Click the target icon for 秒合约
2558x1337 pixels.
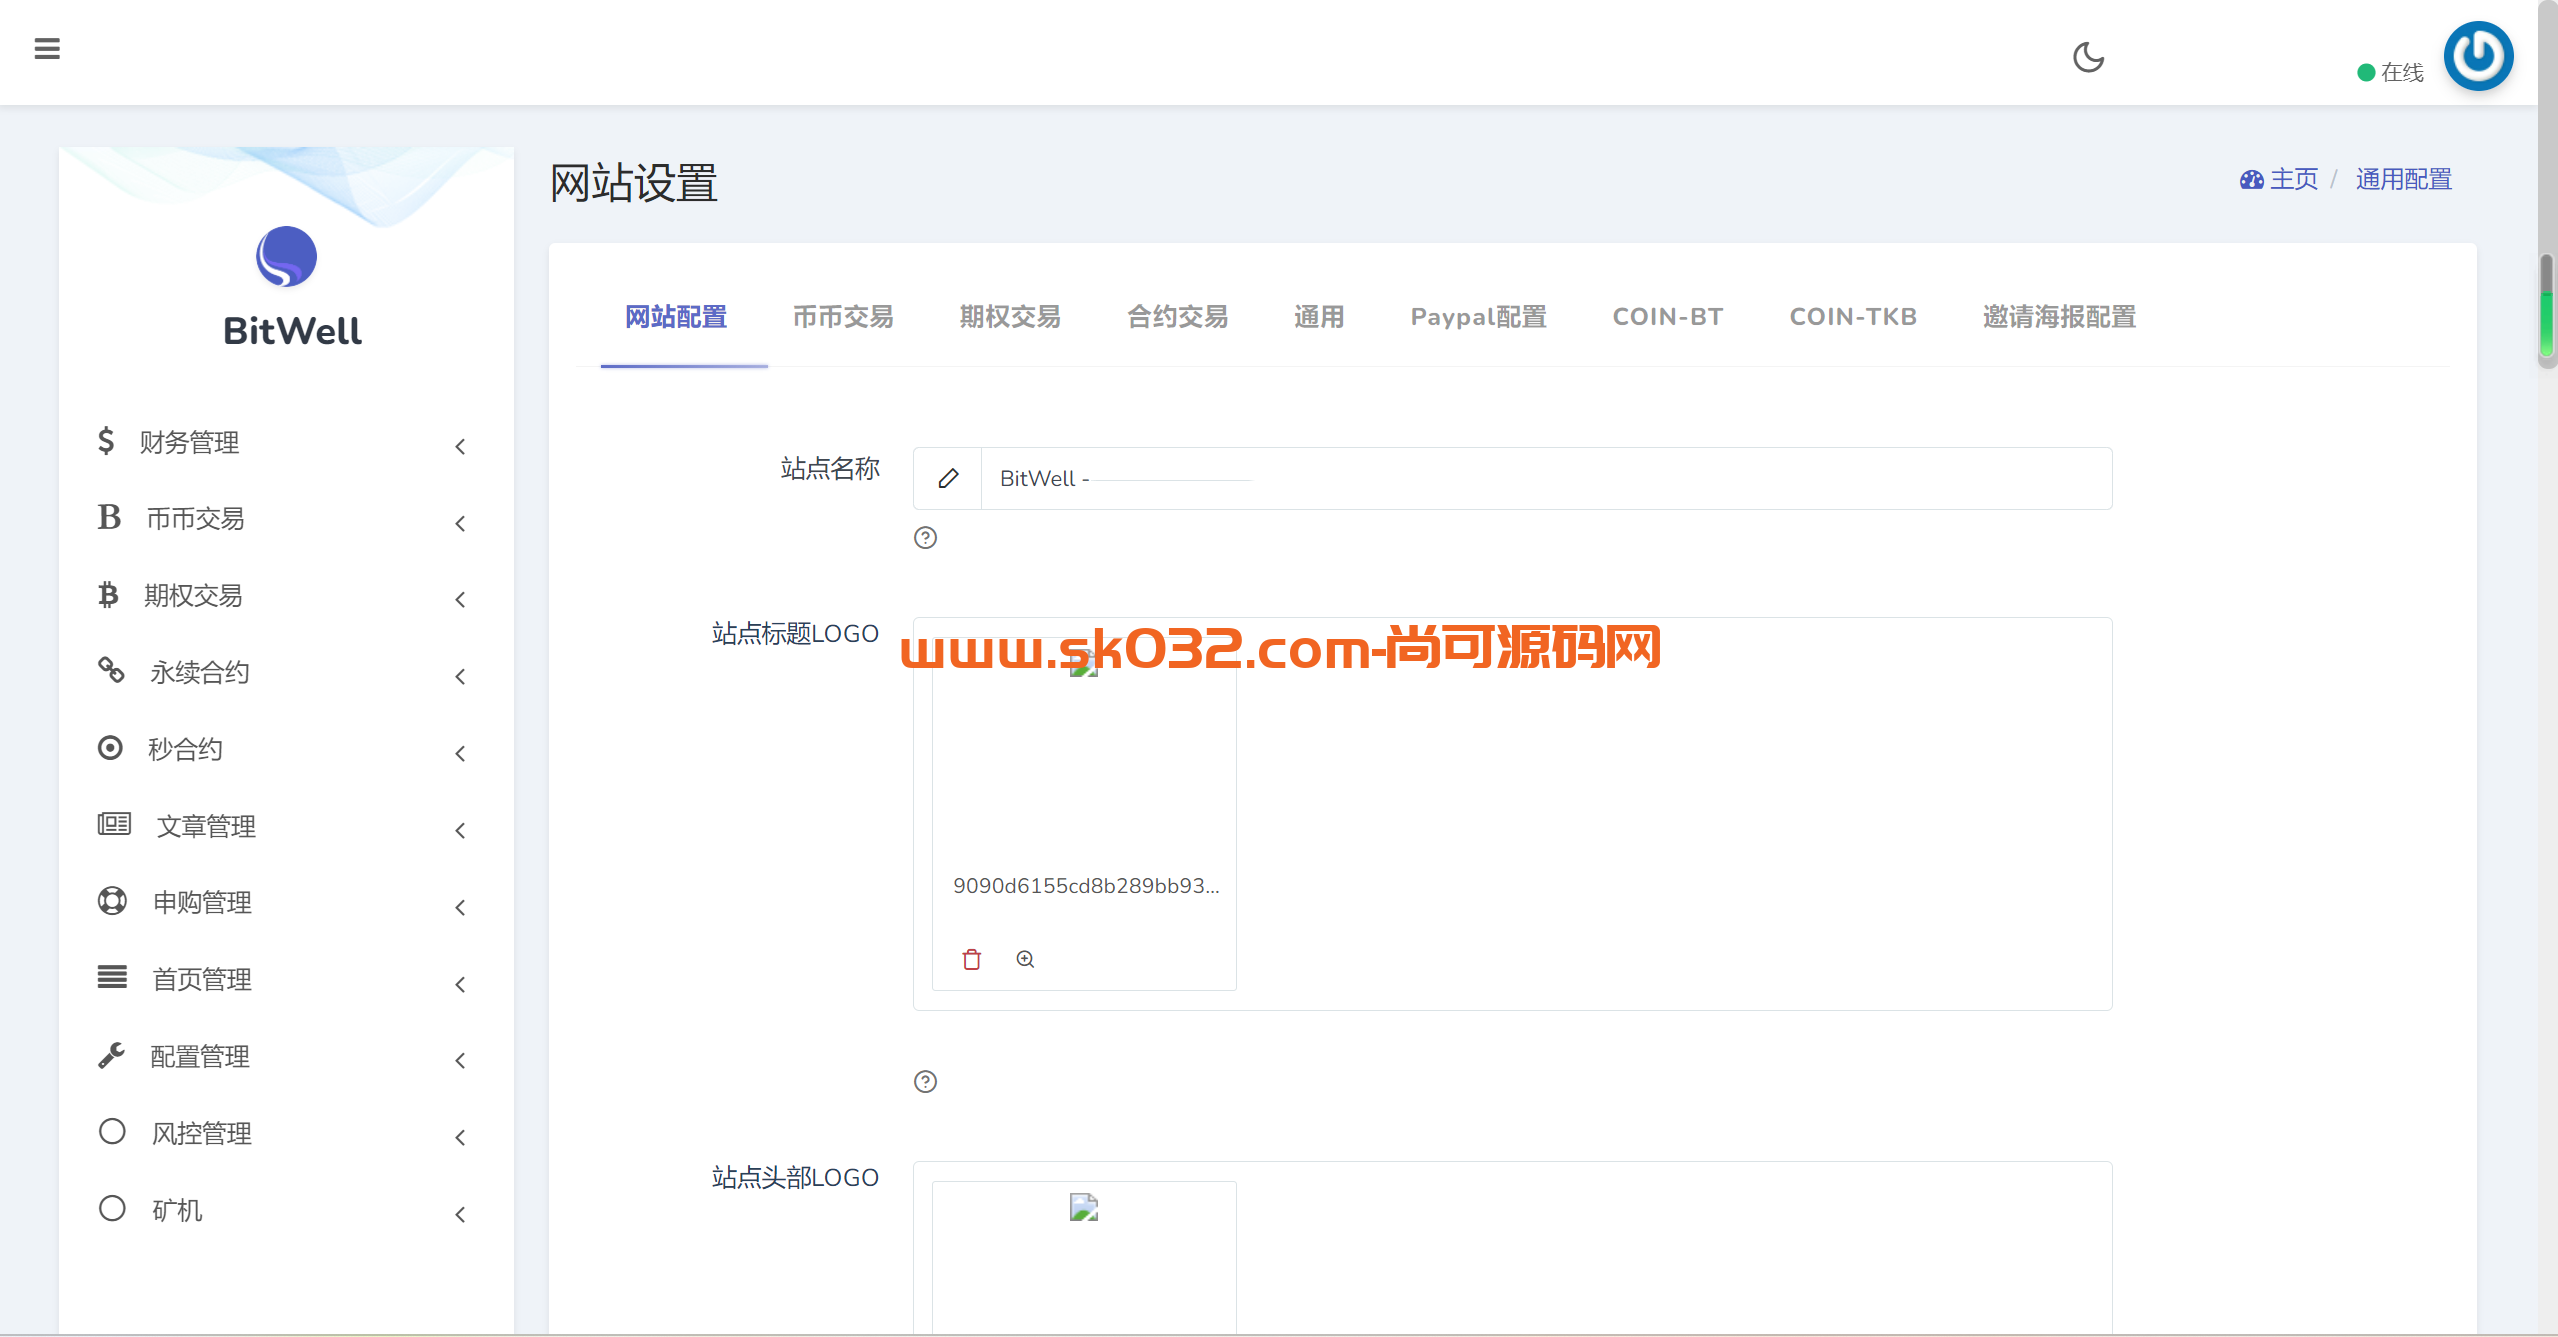pos(110,748)
